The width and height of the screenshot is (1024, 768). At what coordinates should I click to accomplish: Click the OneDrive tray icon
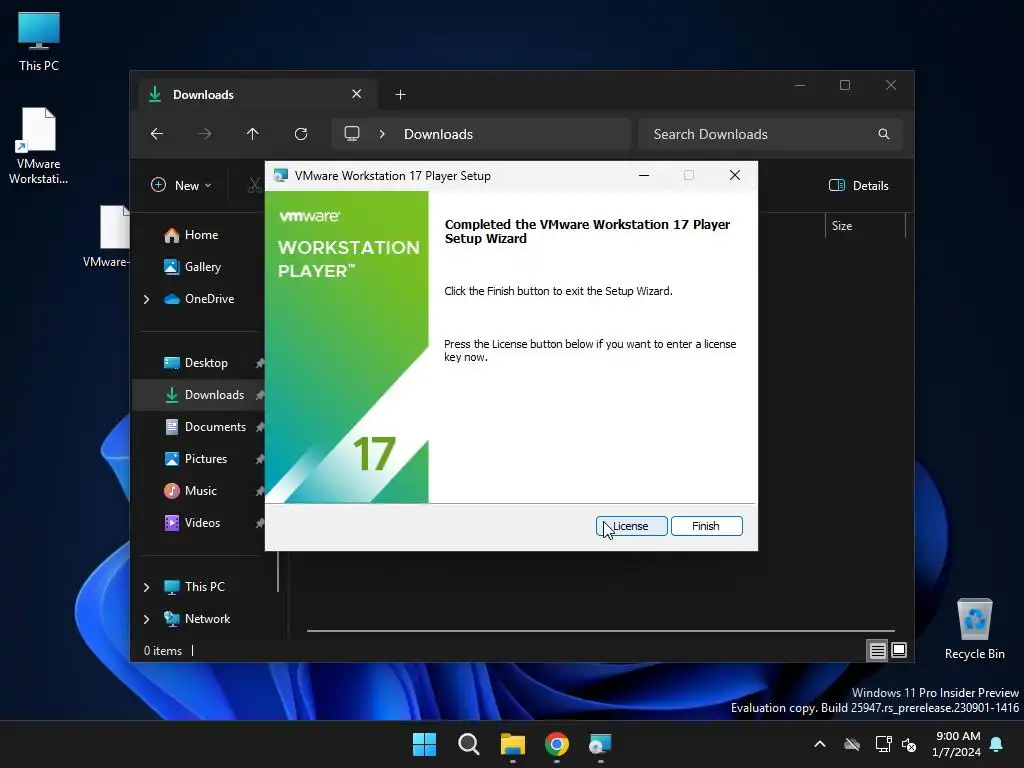852,744
